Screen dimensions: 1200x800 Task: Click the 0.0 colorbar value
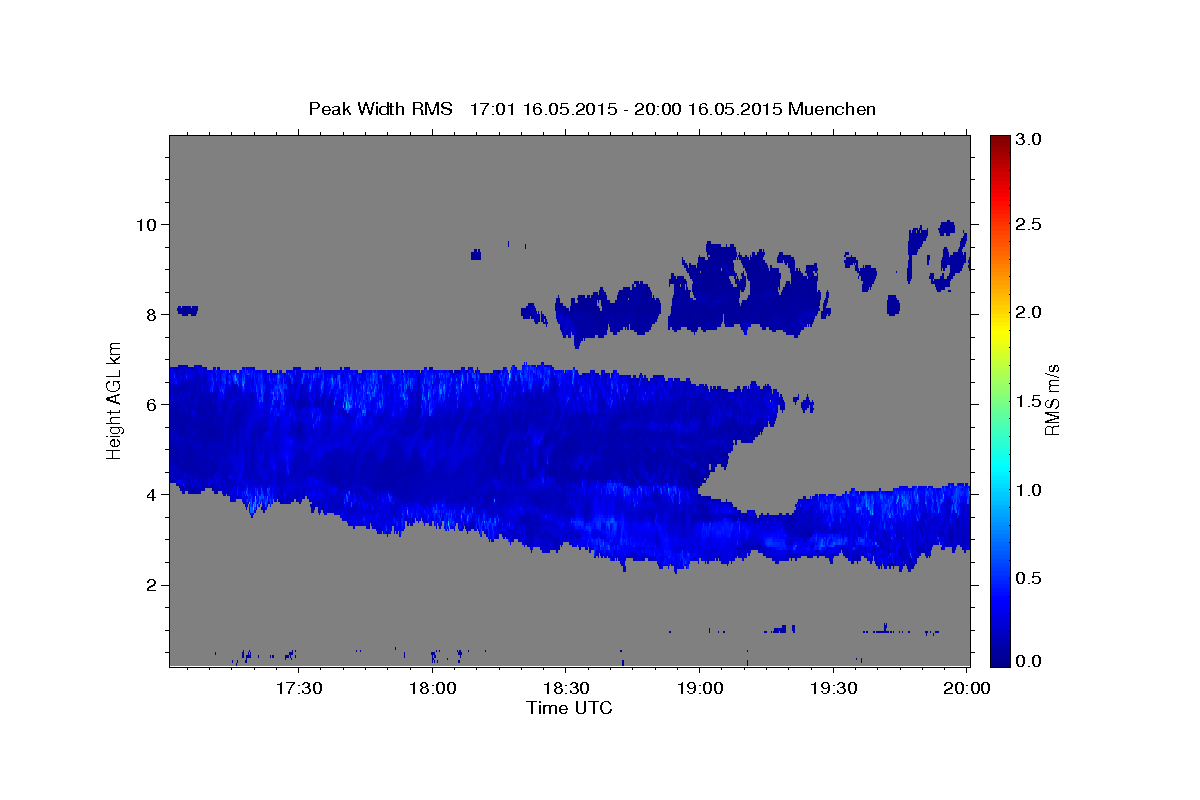click(x=1030, y=661)
